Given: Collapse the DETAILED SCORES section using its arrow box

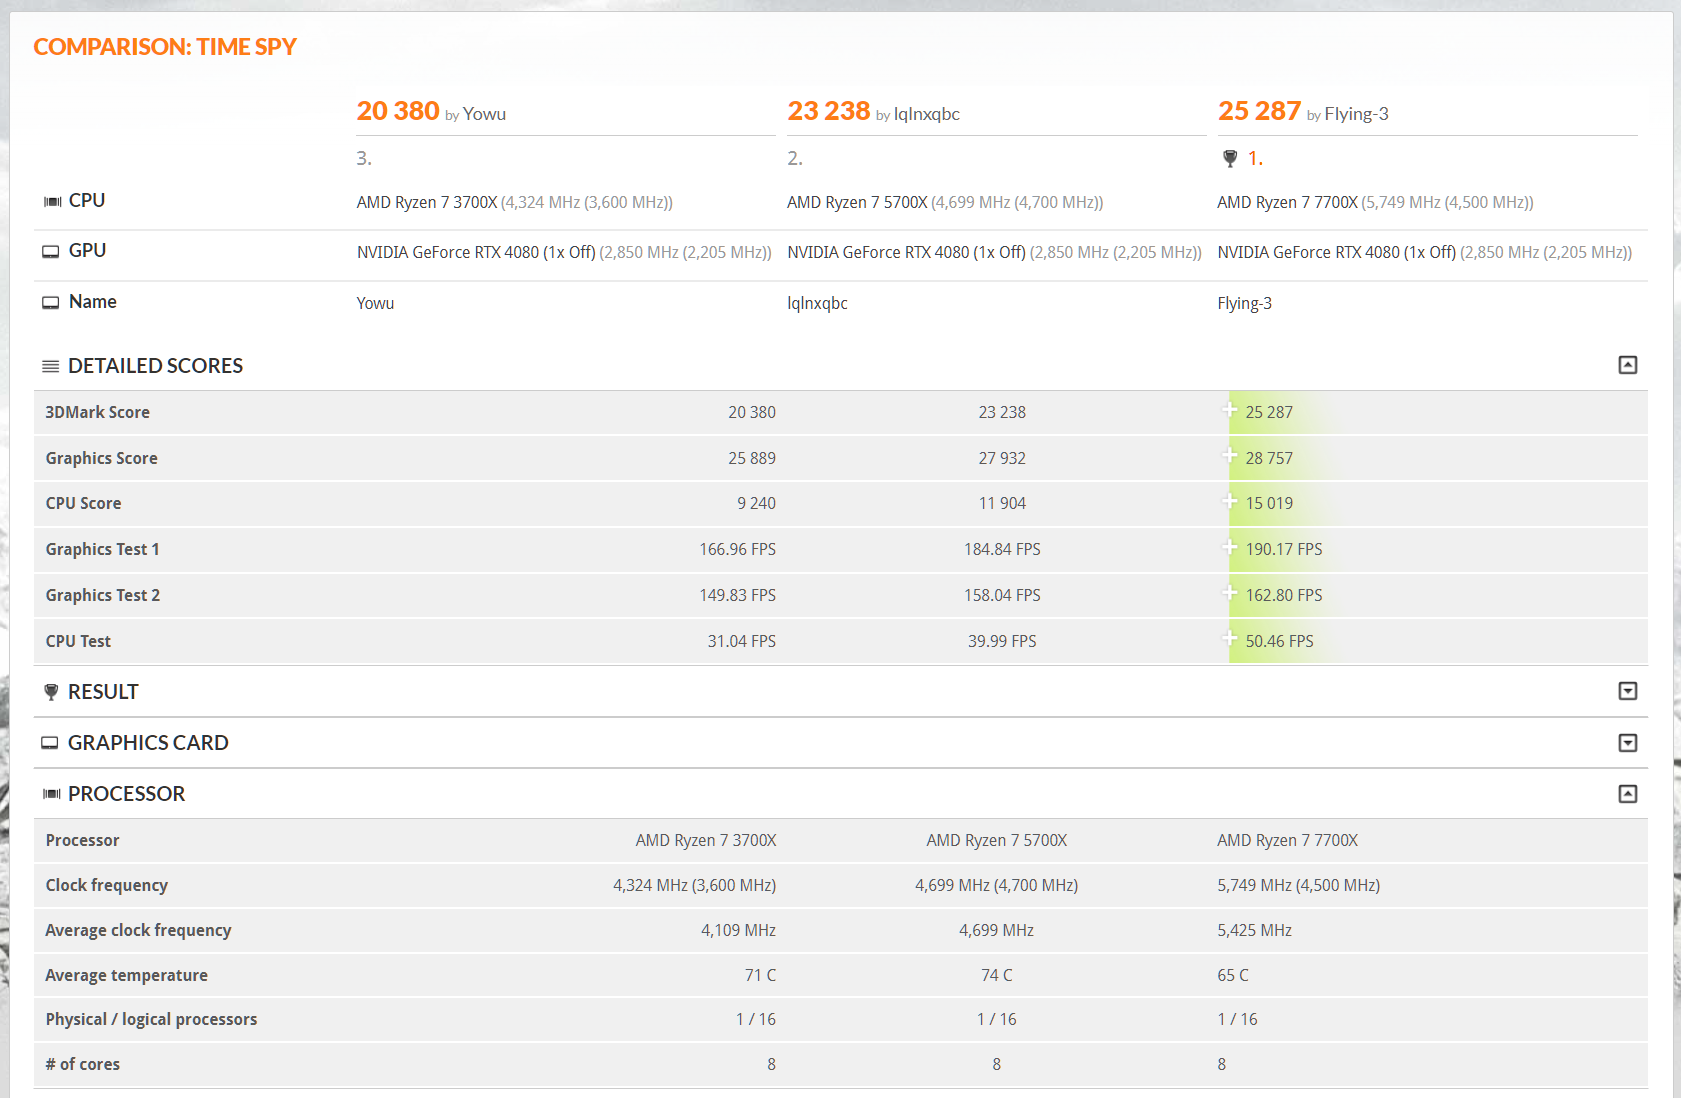Looking at the screenshot, I should pyautogui.click(x=1628, y=365).
